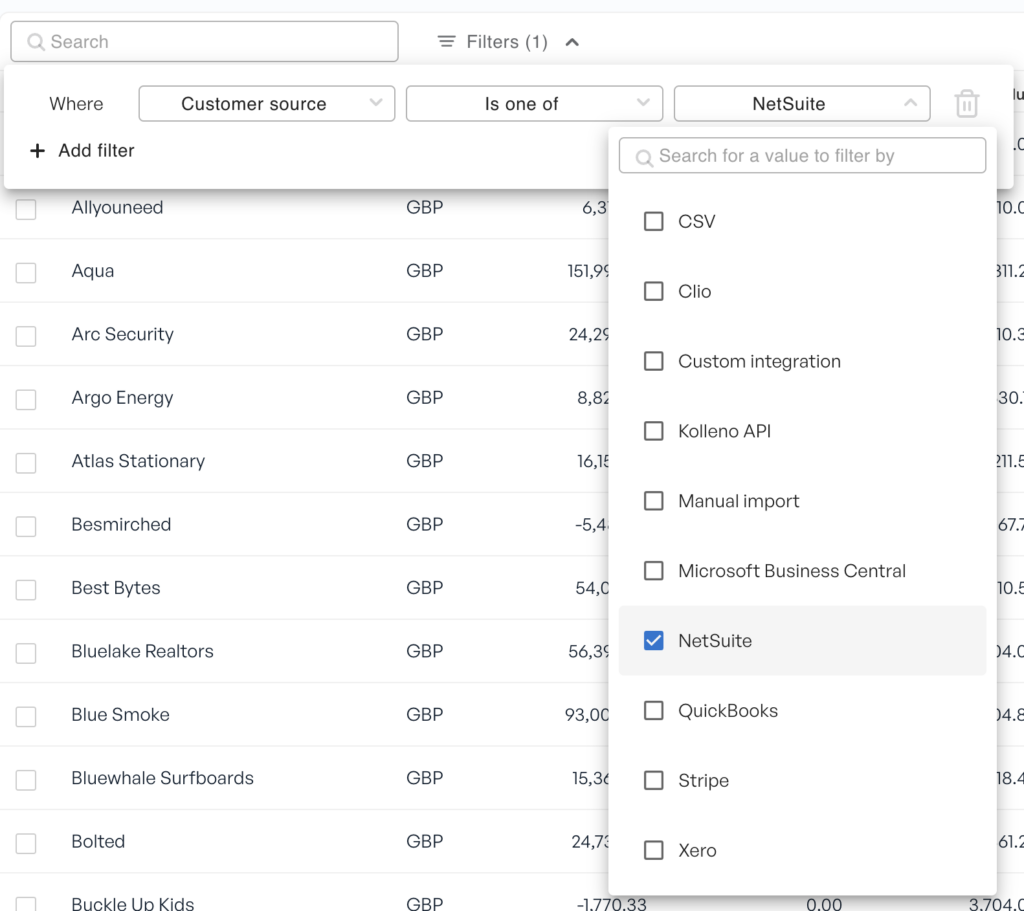Select Microsoft Business Central option
Image resolution: width=1024 pixels, height=911 pixels.
654,571
